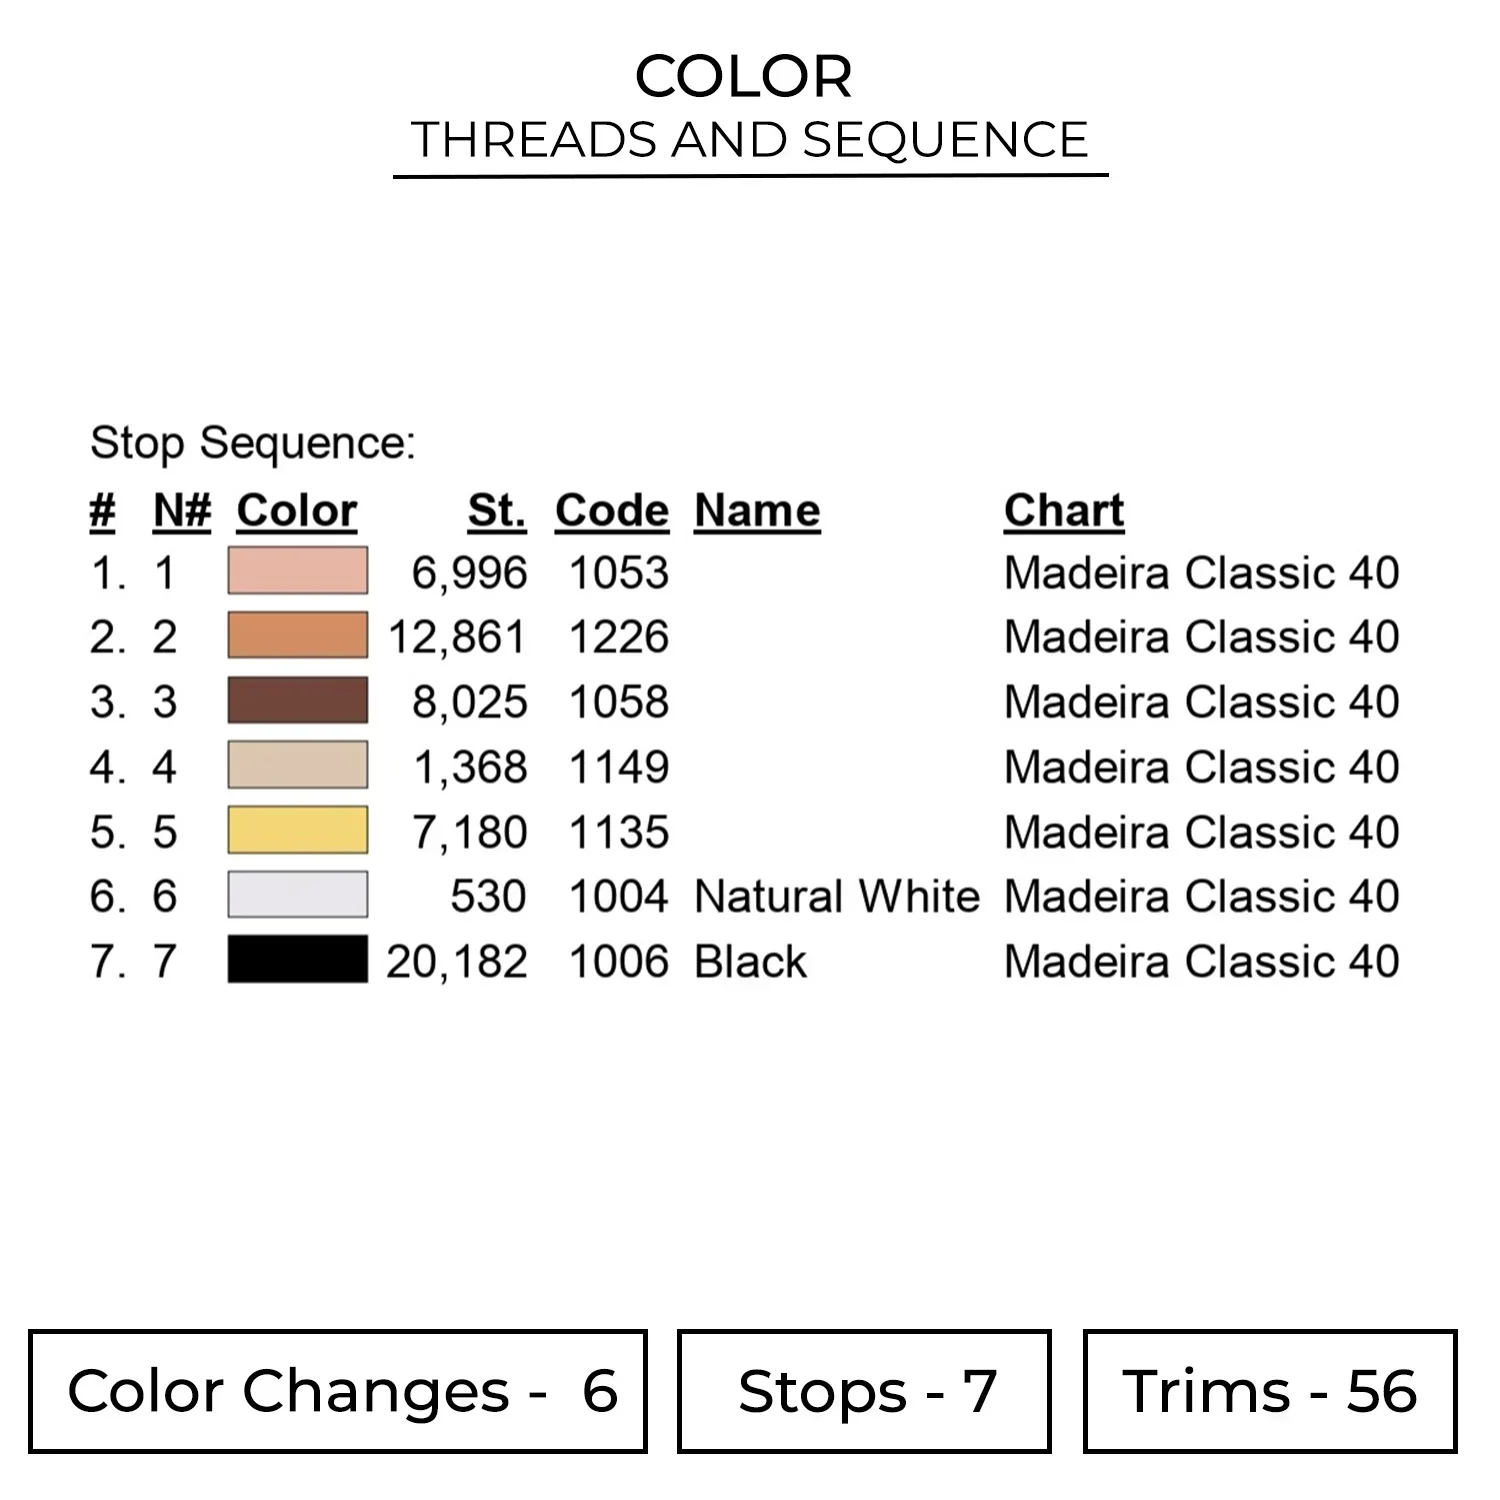Pick the beige swatch for code 1149
Viewport: 1500px width, 1500px height.
tap(297, 766)
